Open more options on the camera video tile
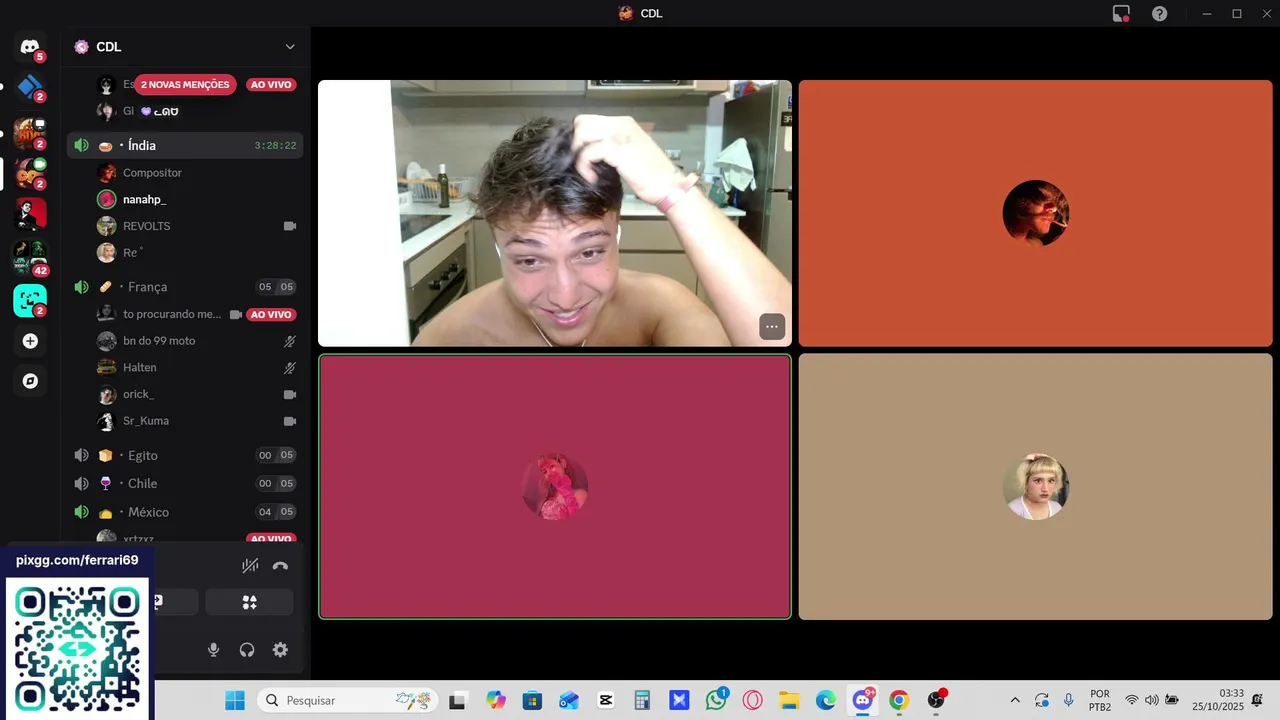Image resolution: width=1280 pixels, height=720 pixels. (772, 327)
